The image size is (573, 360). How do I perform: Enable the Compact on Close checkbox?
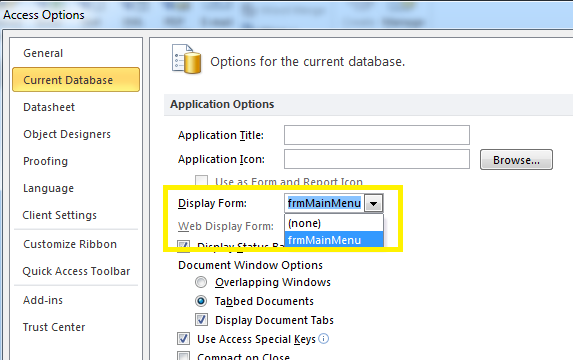tap(183, 356)
